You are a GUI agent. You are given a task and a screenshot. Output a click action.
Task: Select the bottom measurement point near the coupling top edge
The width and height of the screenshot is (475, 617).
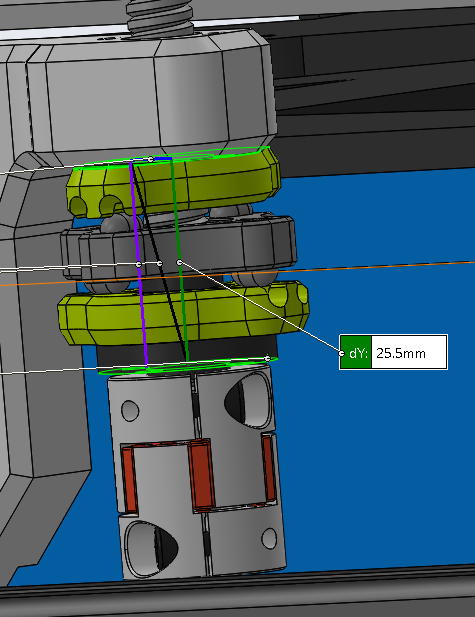tap(268, 358)
